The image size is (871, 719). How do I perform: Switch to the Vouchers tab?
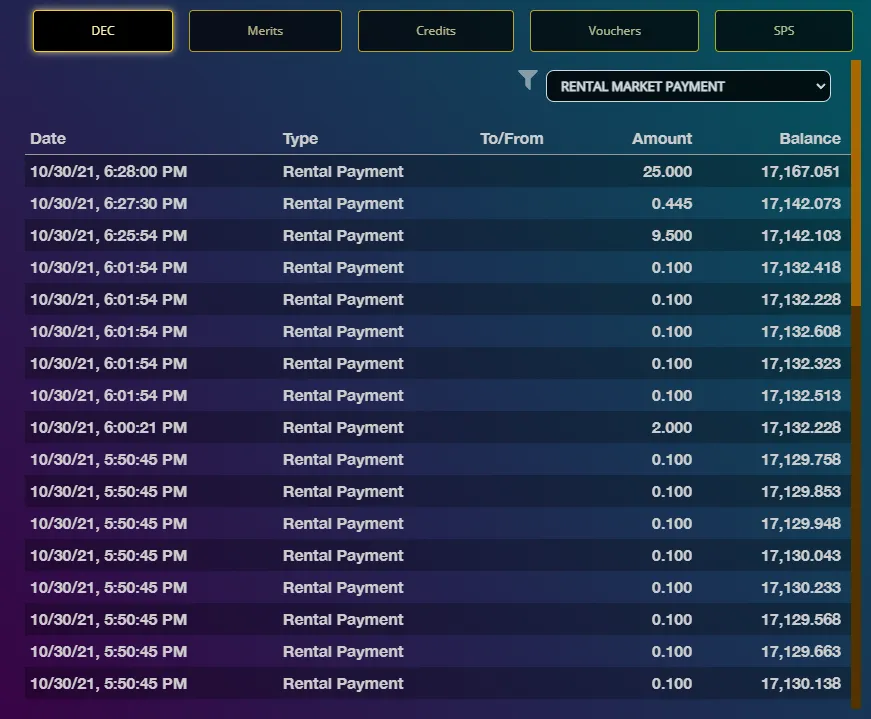614,31
